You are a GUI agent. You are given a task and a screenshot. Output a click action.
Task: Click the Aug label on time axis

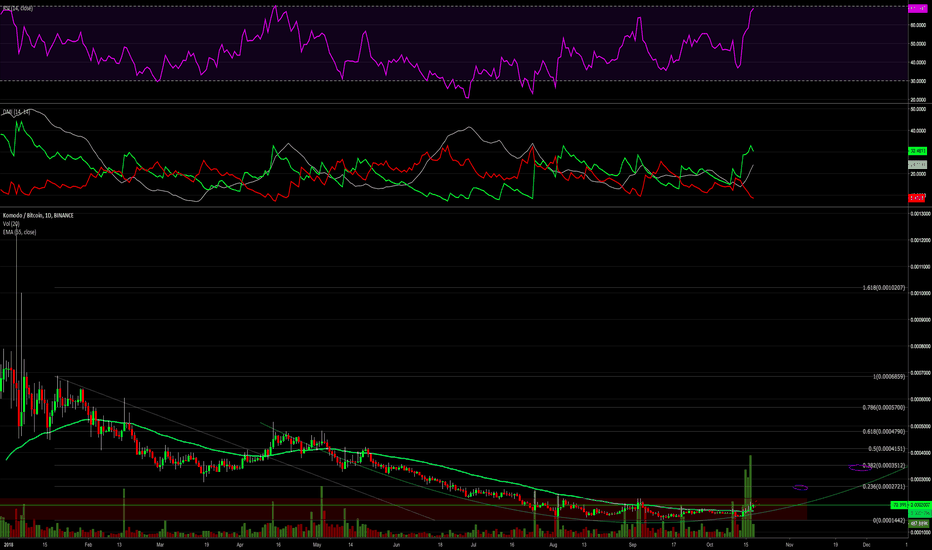click(x=553, y=544)
